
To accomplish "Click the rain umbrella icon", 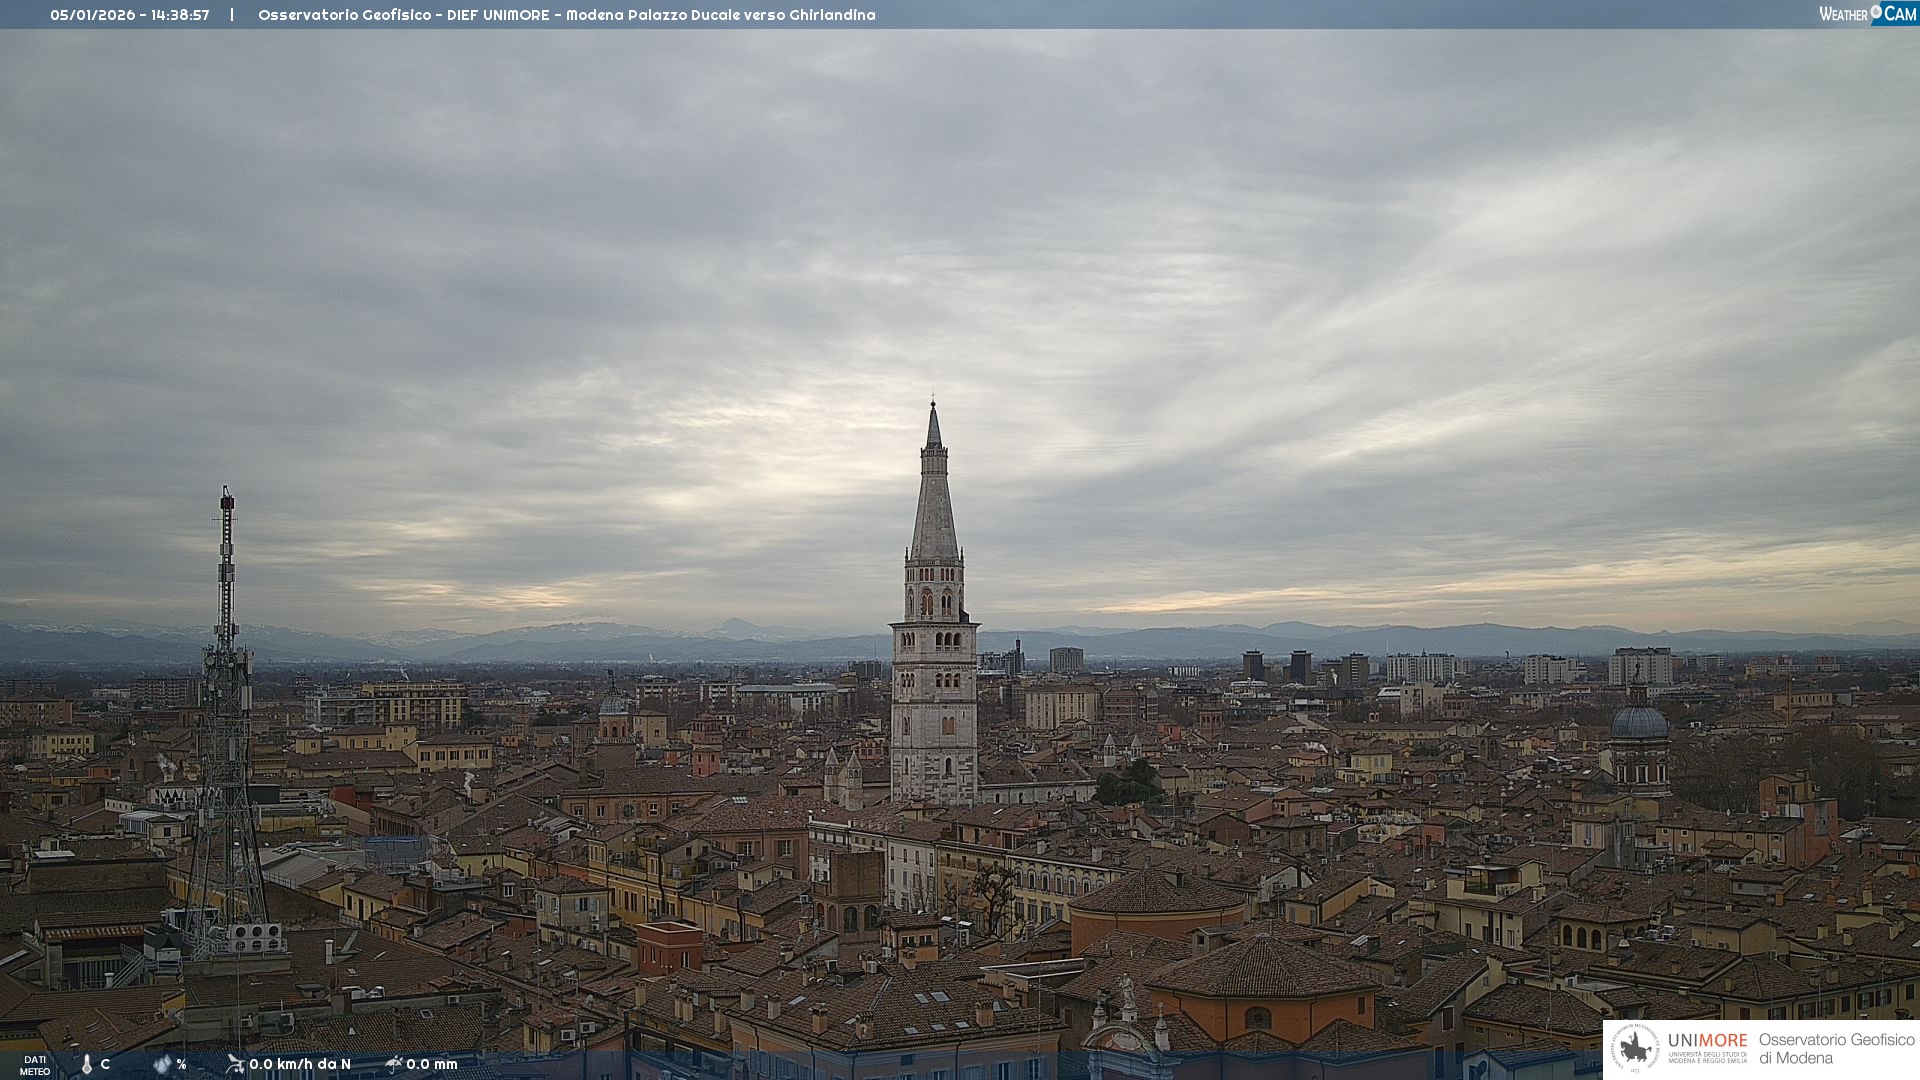I will [x=394, y=1064].
